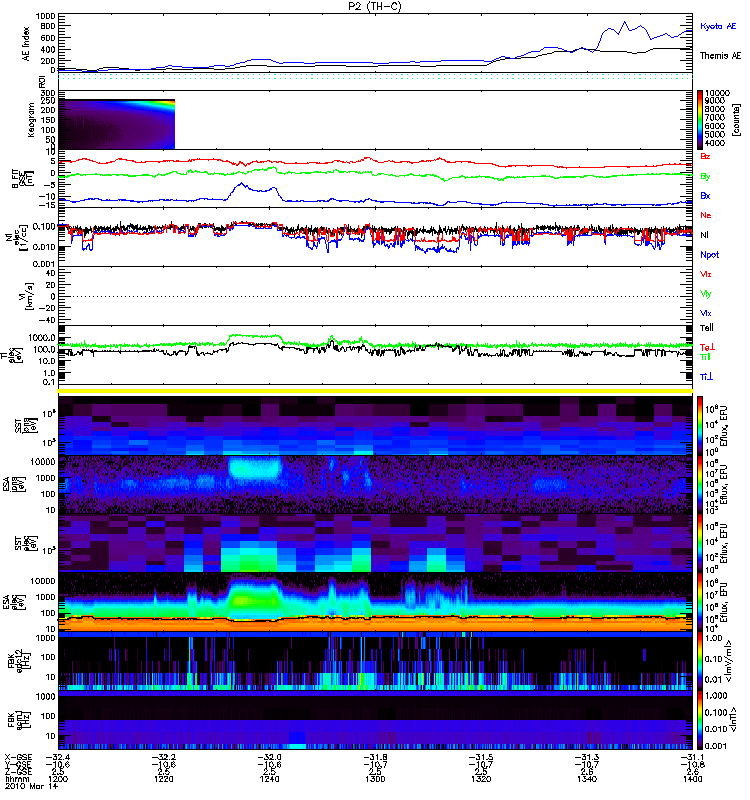
Task: Click the X-GSE row label
Action: point(18,757)
